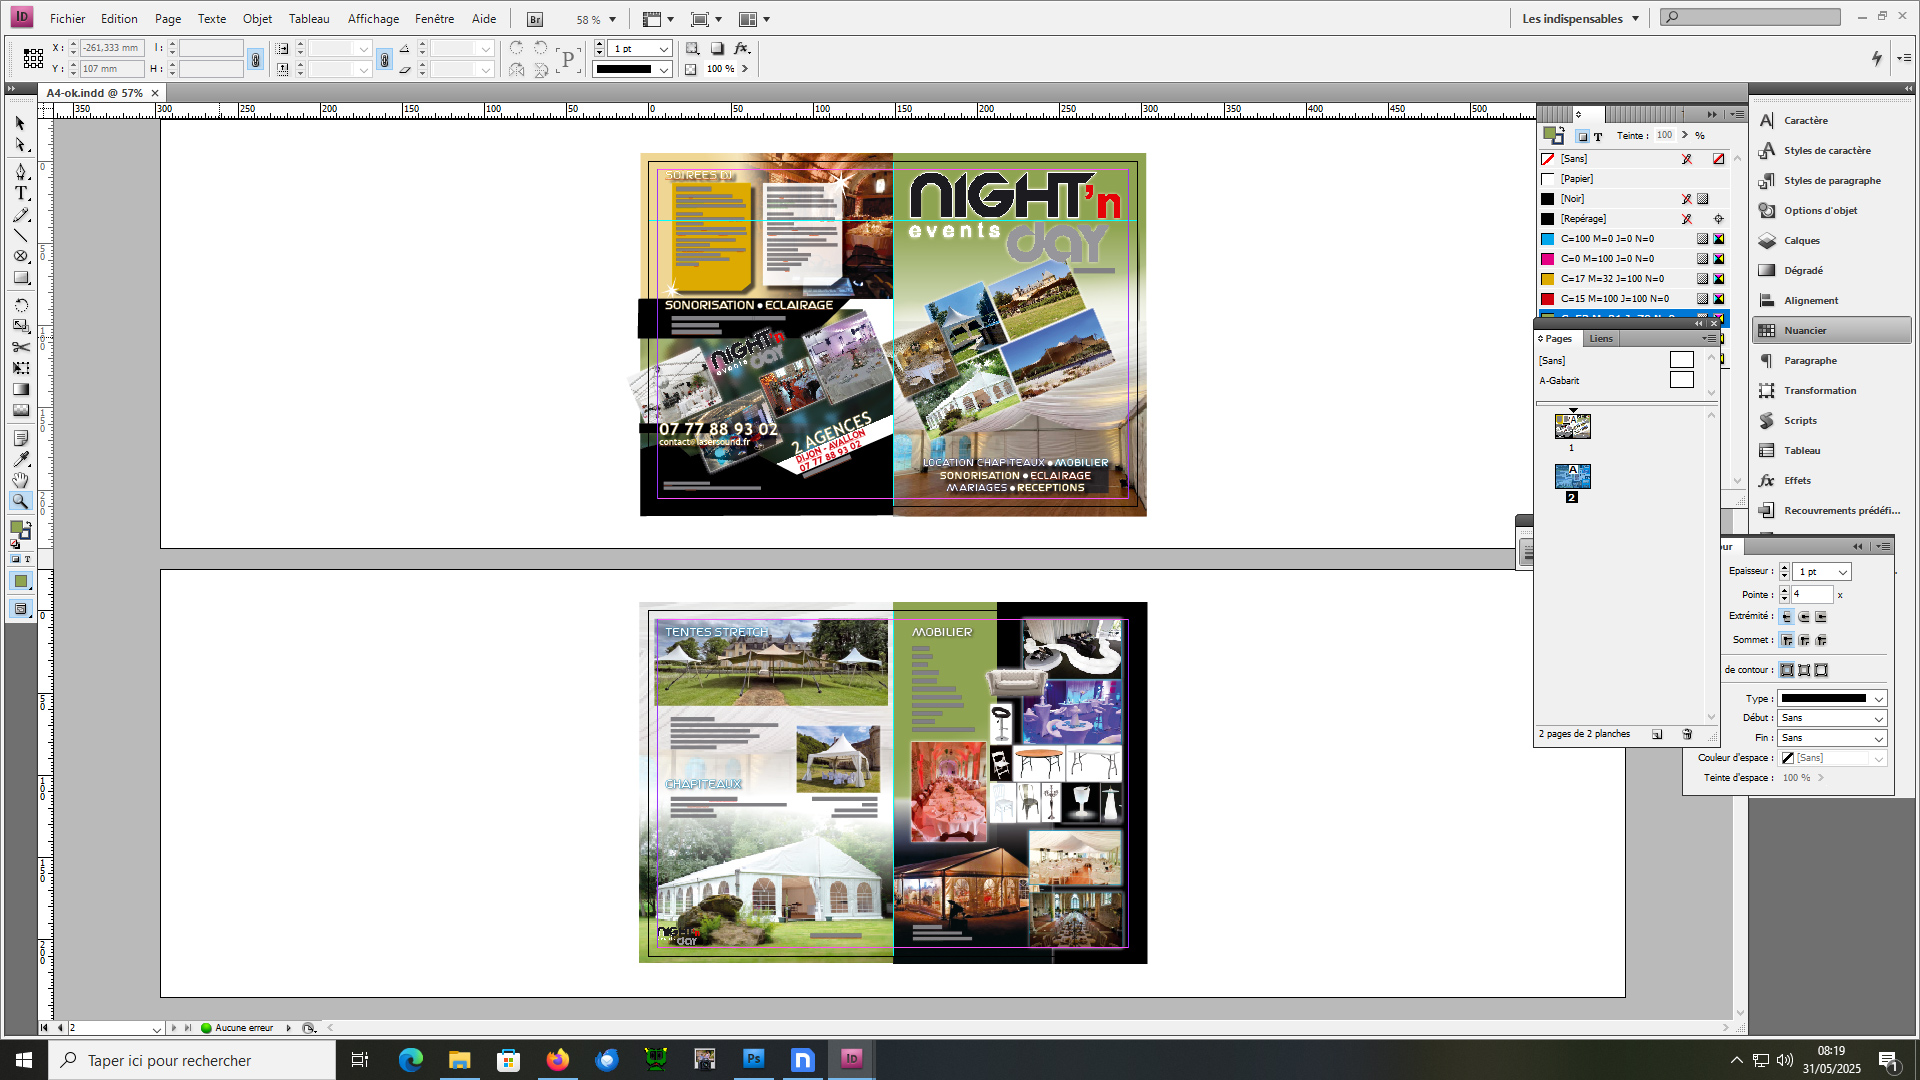Delete selected page with trash icon

click(1687, 734)
